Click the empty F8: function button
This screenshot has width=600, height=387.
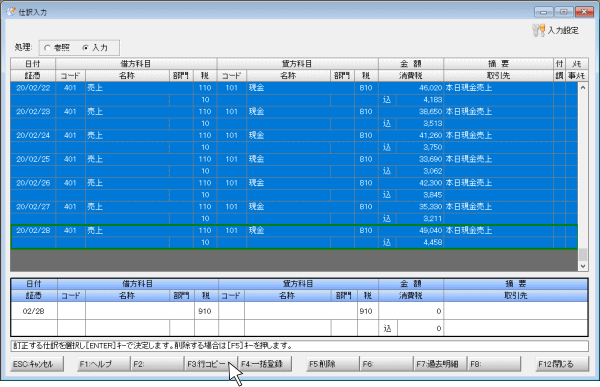click(x=494, y=364)
